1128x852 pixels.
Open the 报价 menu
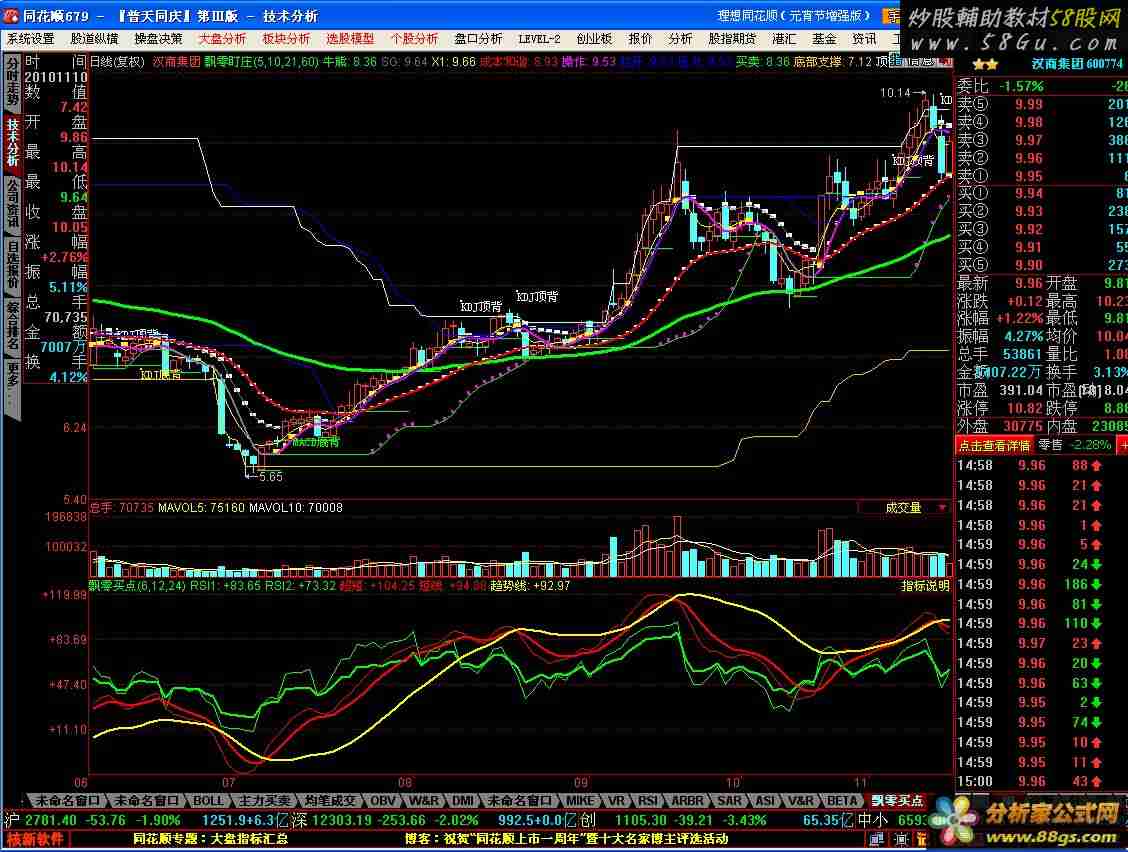640,39
